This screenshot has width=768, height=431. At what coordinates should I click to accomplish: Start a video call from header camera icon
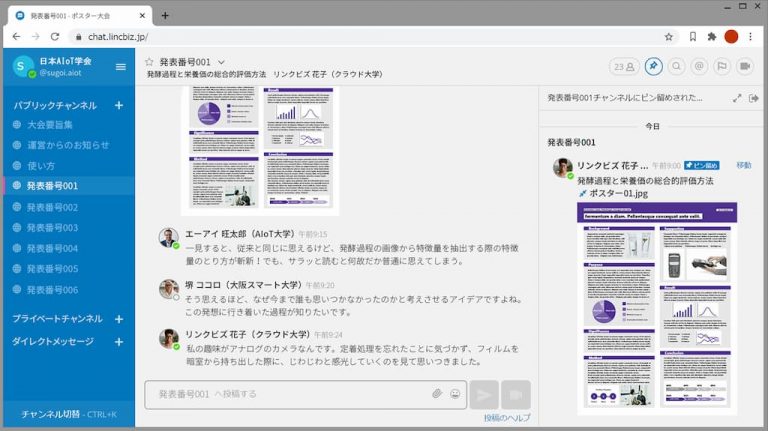coord(746,67)
